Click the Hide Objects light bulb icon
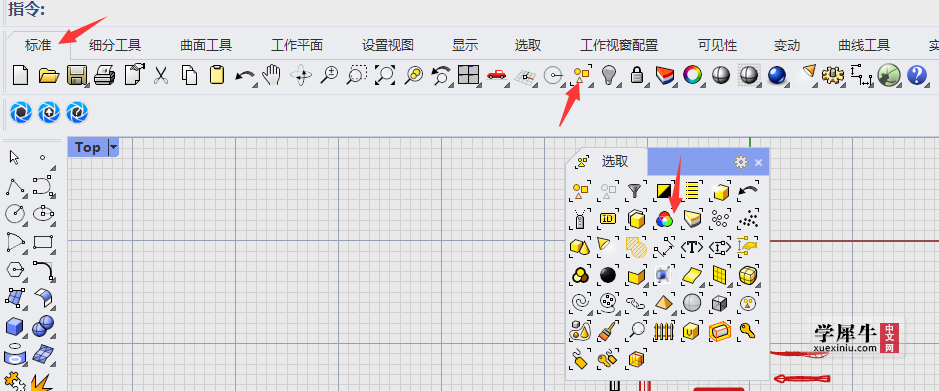This screenshot has width=939, height=391. [x=609, y=75]
